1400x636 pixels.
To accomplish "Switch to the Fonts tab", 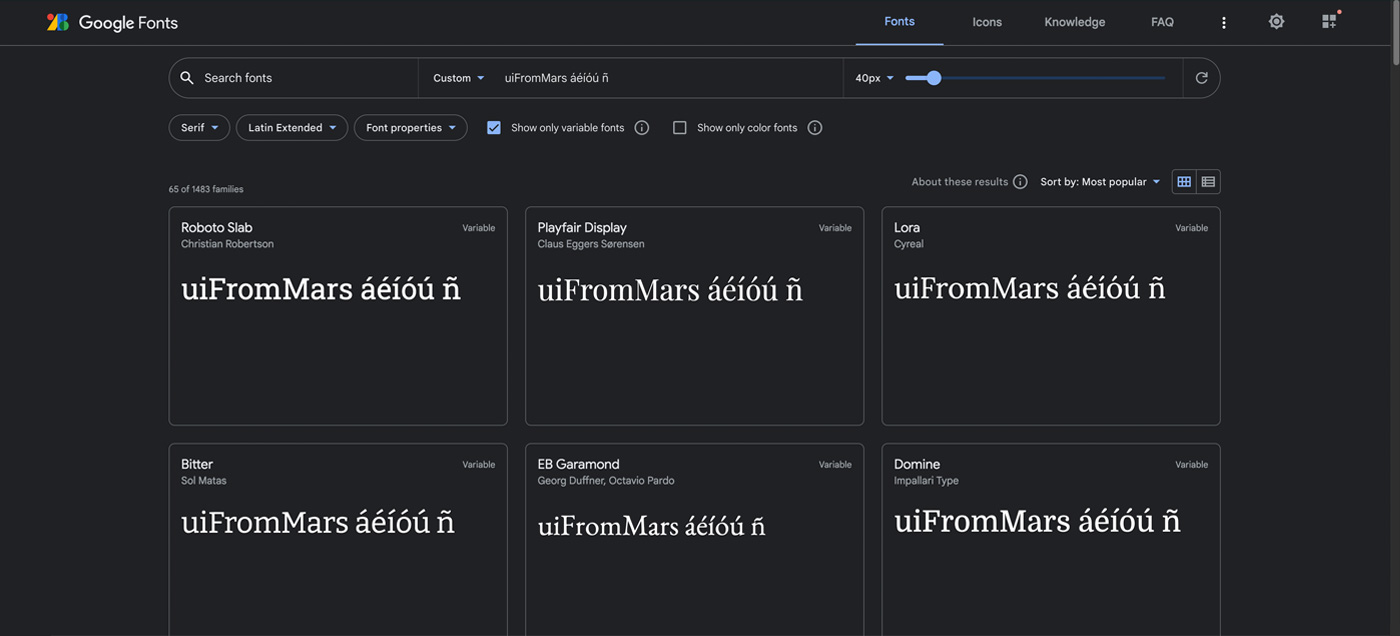I will [x=899, y=22].
